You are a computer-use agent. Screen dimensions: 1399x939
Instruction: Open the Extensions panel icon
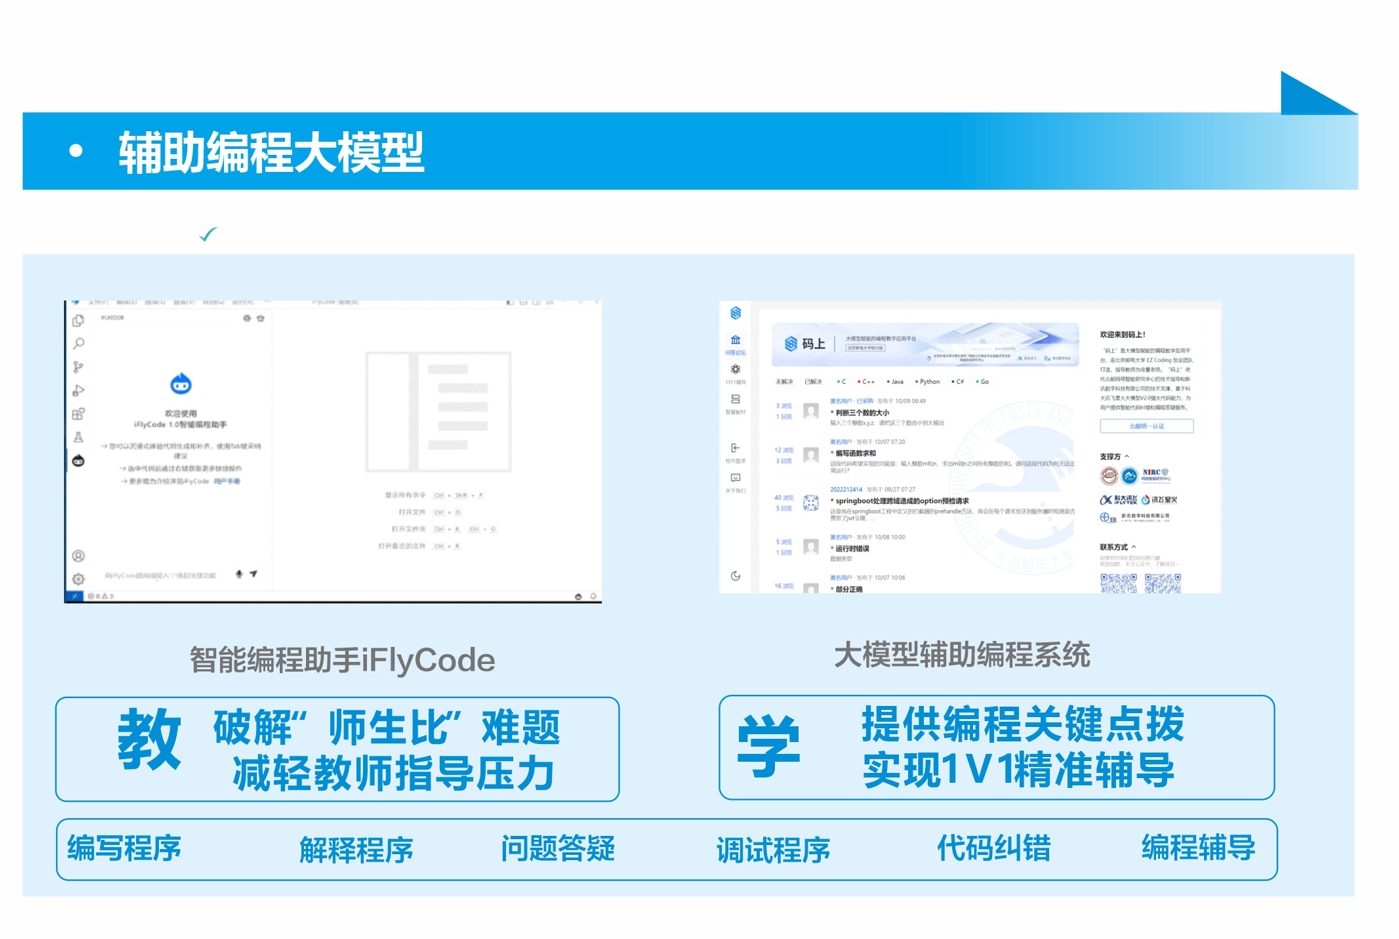[78, 410]
